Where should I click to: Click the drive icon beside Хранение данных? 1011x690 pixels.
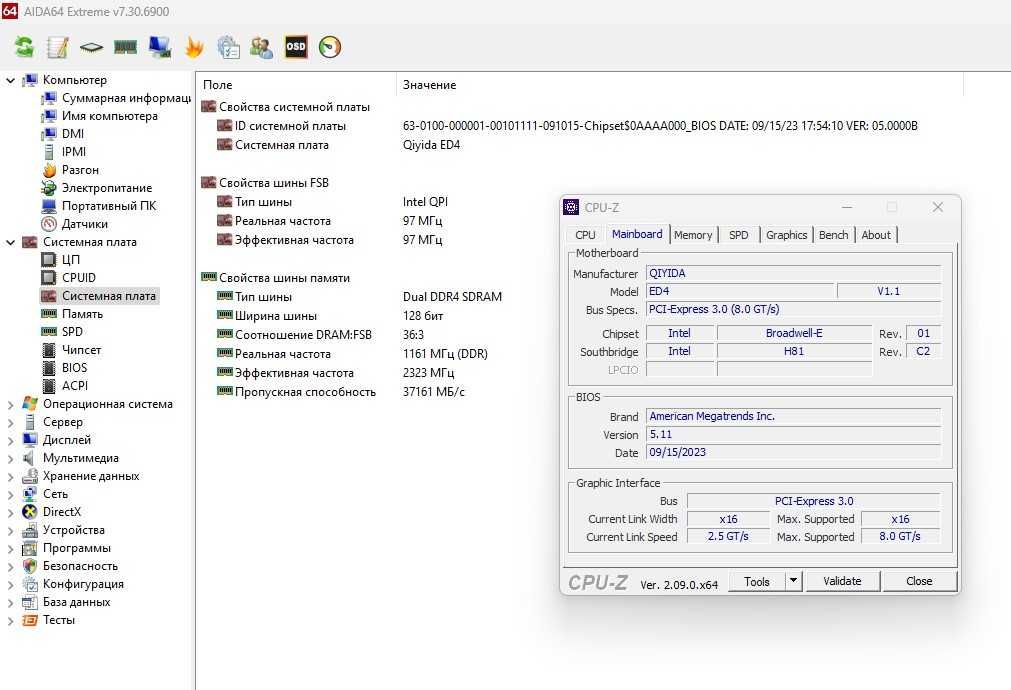pos(30,476)
